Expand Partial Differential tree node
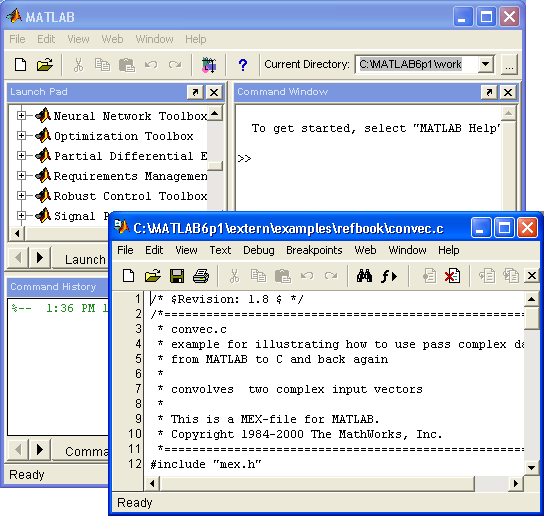The image size is (544, 516). click(22, 156)
